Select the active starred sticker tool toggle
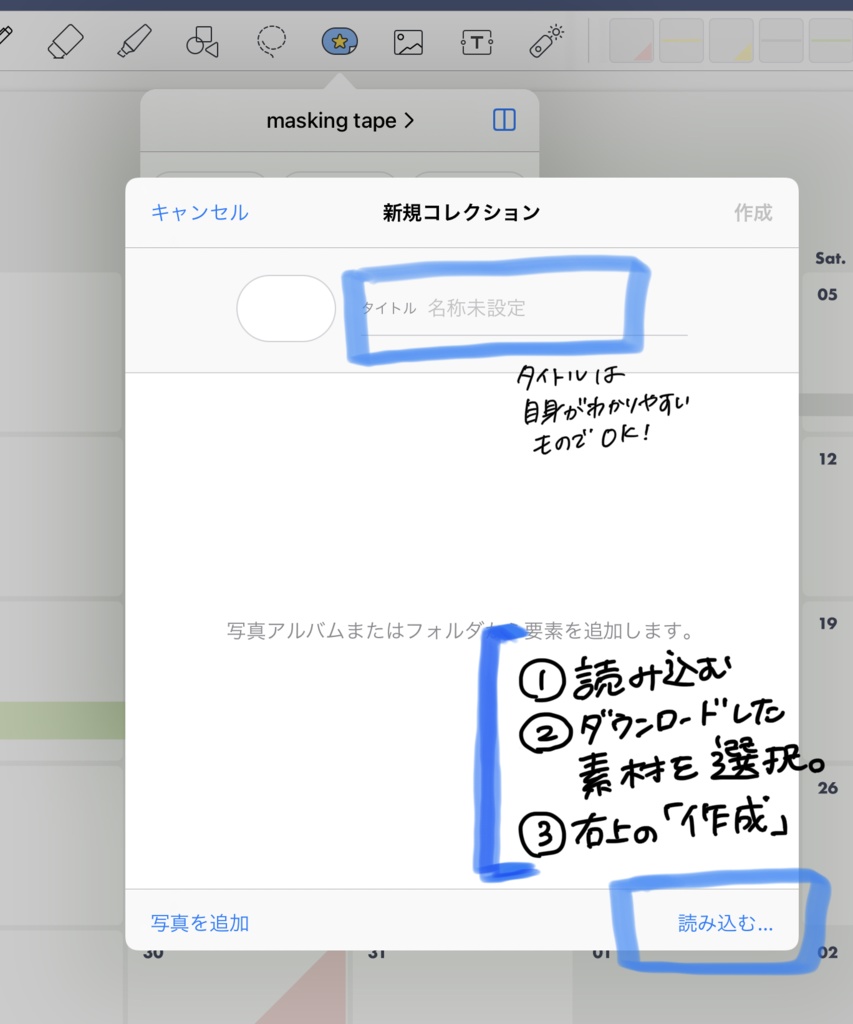The image size is (853, 1024). [x=339, y=41]
